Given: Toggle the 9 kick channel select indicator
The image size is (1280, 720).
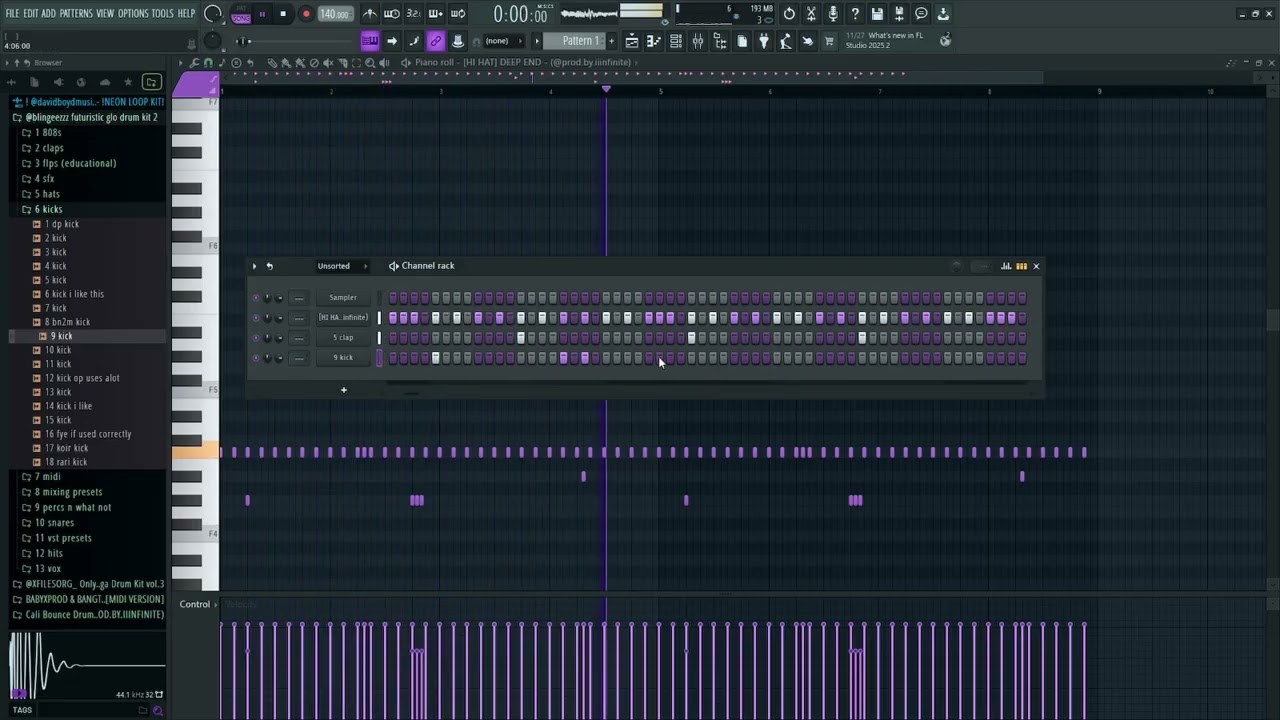Looking at the screenshot, I should pyautogui.click(x=379, y=358).
